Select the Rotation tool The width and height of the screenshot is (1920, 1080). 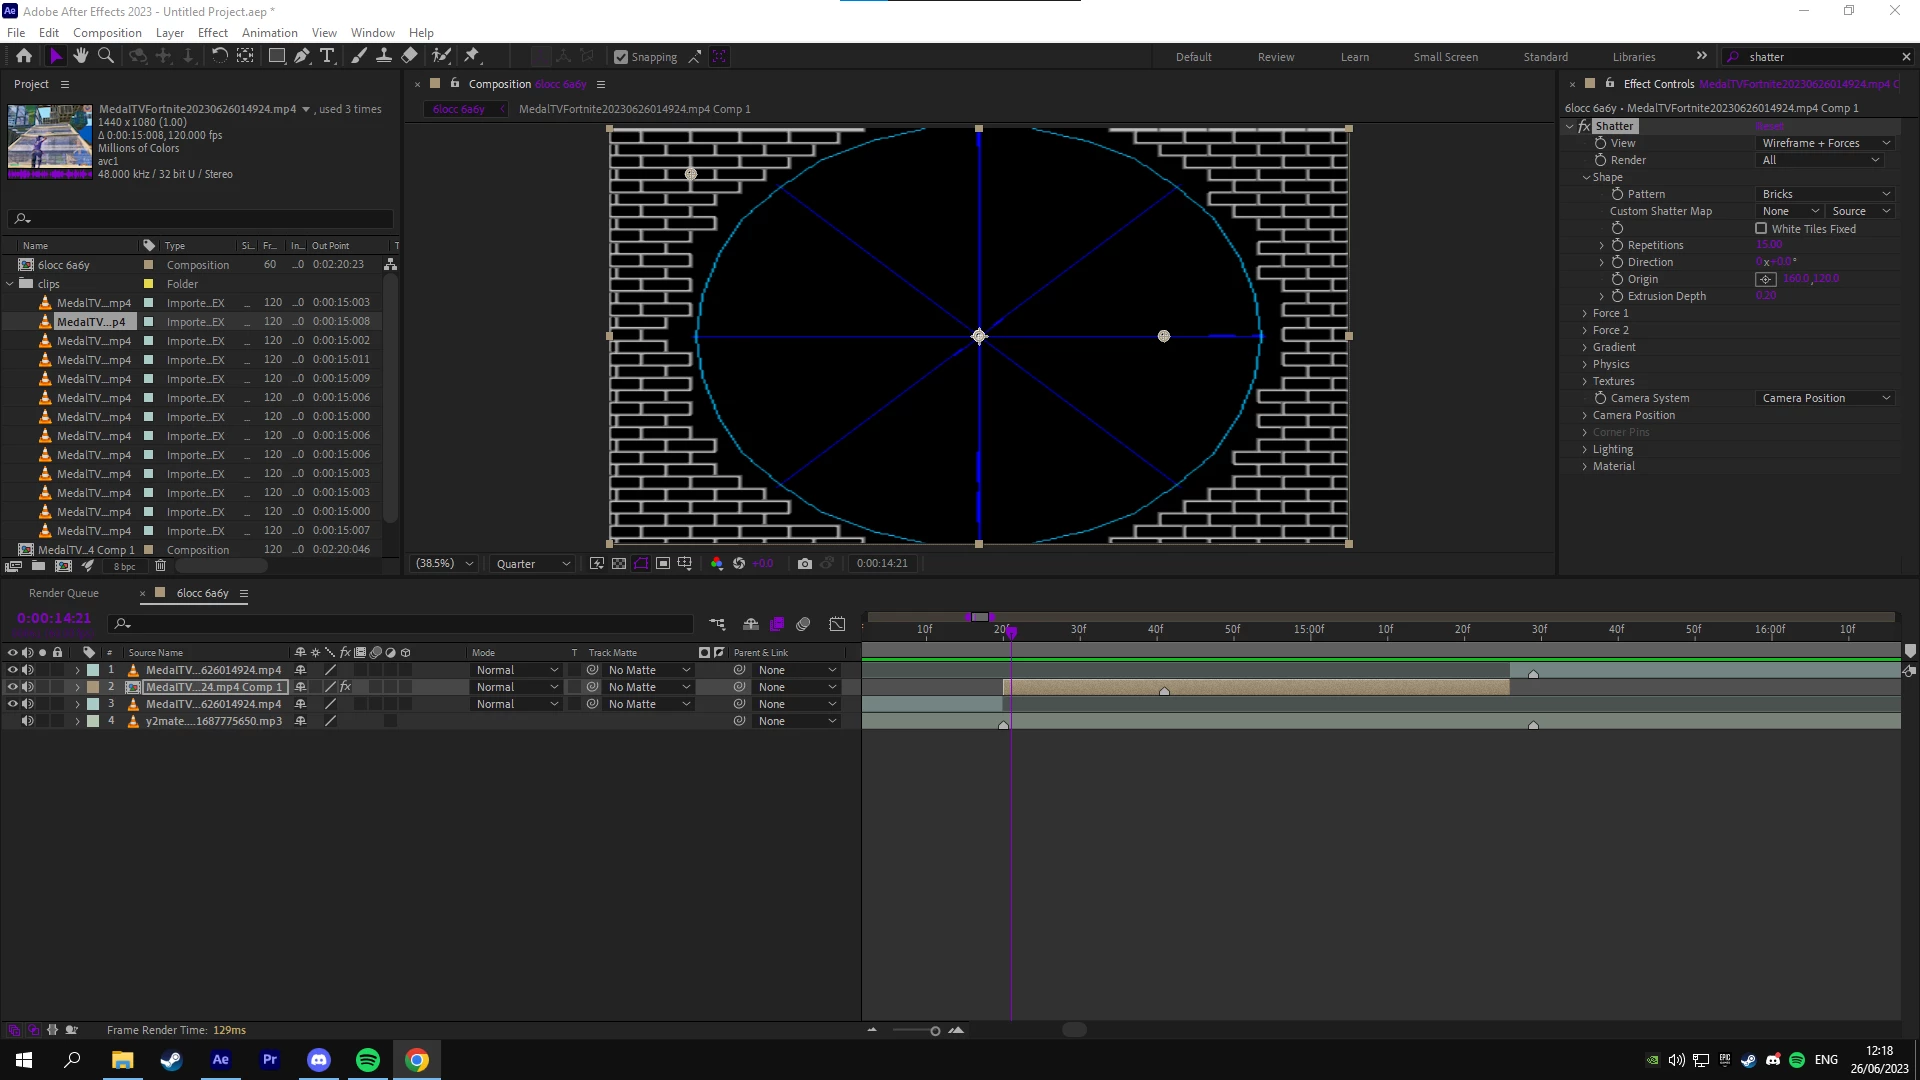coord(219,56)
